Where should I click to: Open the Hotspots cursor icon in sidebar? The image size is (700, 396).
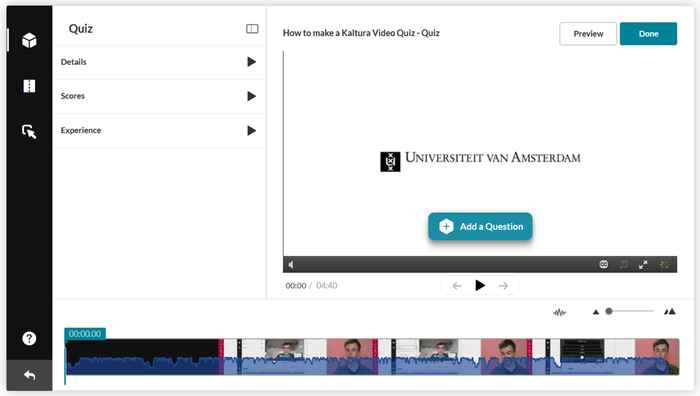click(x=29, y=131)
